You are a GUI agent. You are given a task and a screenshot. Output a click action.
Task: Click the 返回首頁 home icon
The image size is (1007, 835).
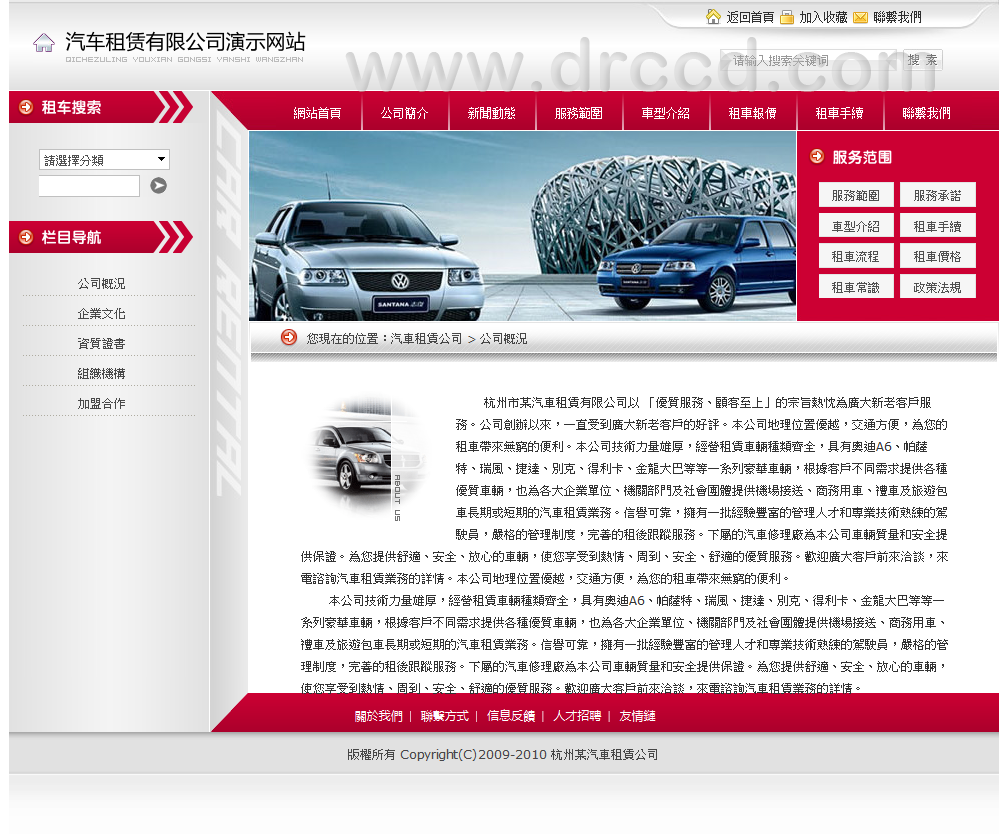pos(713,17)
